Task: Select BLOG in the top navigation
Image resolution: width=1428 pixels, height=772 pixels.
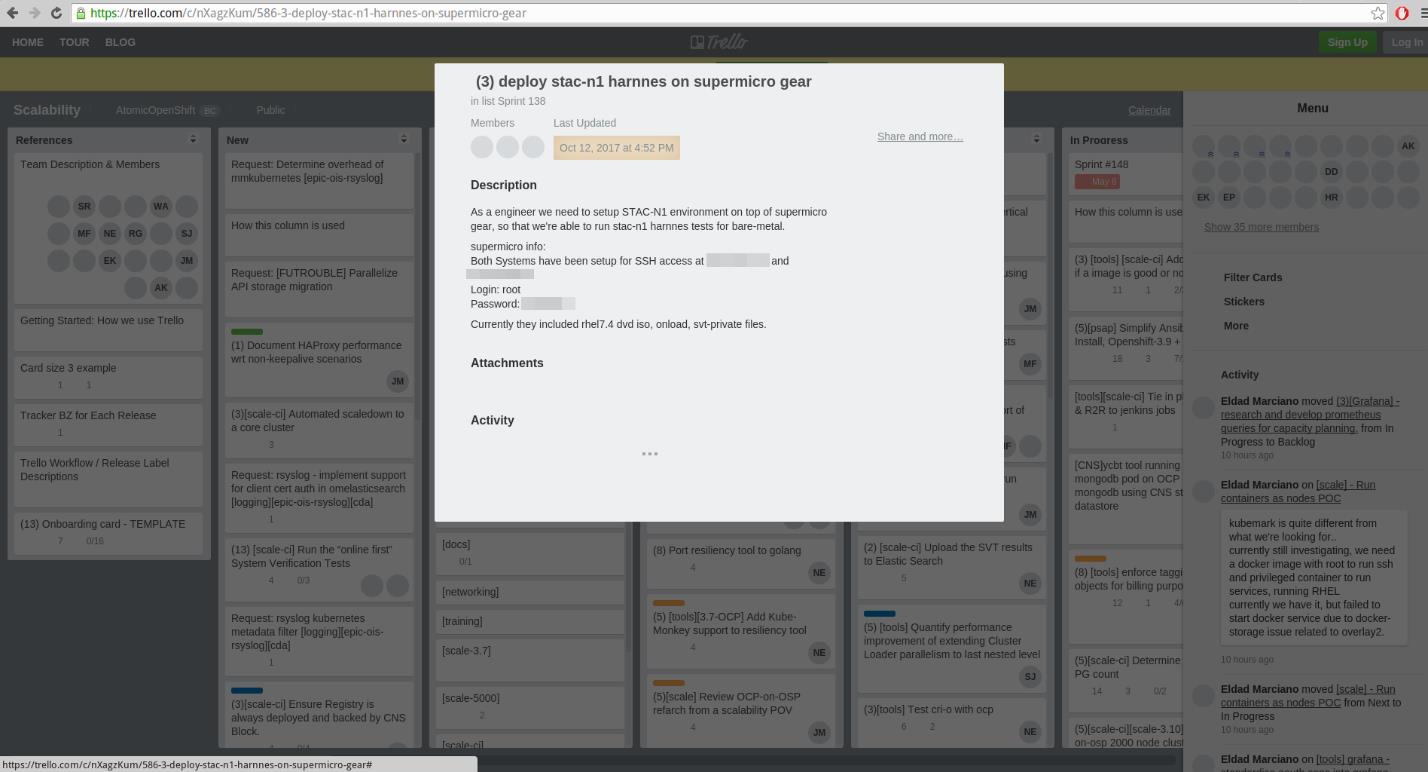Action: pos(120,42)
